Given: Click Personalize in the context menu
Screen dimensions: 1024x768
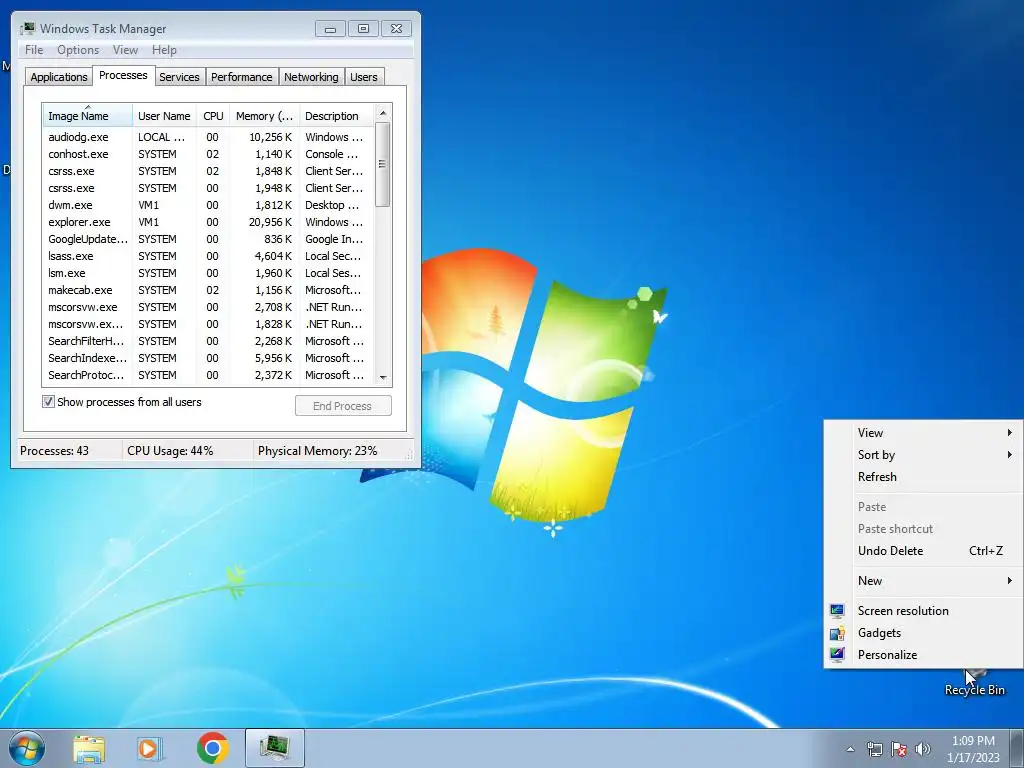Looking at the screenshot, I should (923, 654).
